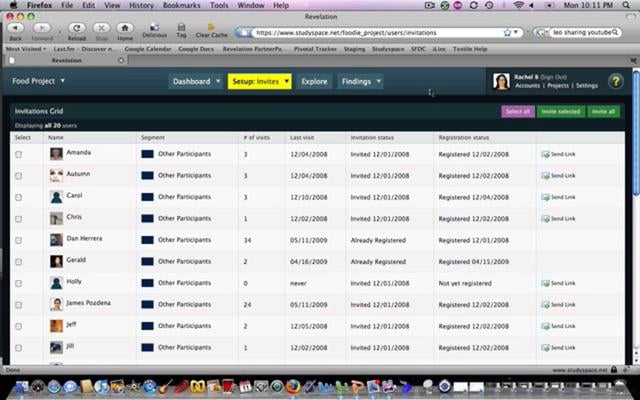Screen dimensions: 640x400
Task: Open the History menu
Action: 141,5
